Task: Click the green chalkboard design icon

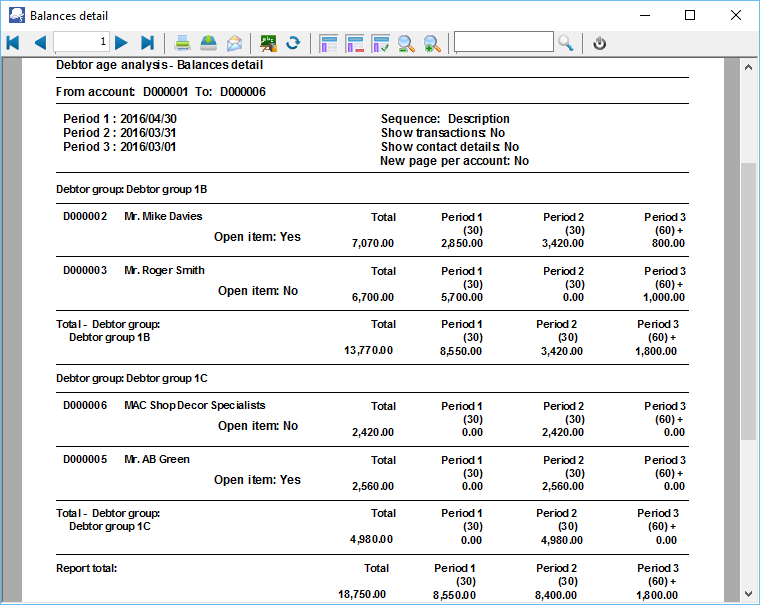Action: click(268, 43)
